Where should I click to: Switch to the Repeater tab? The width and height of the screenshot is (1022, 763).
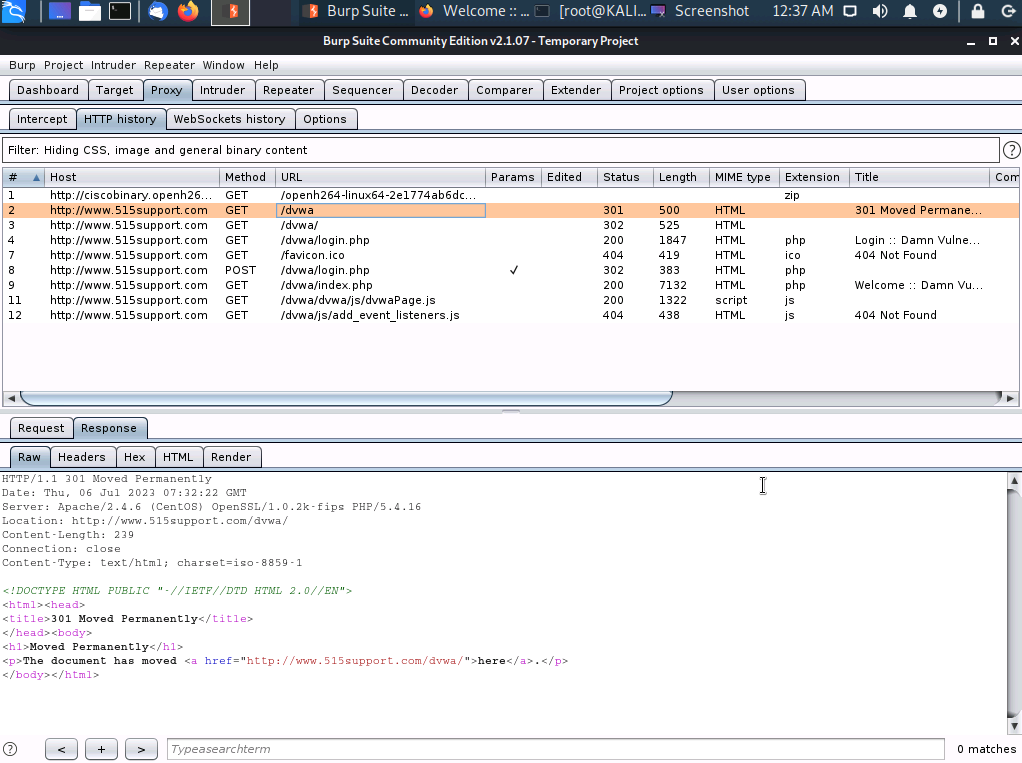pyautogui.click(x=289, y=89)
